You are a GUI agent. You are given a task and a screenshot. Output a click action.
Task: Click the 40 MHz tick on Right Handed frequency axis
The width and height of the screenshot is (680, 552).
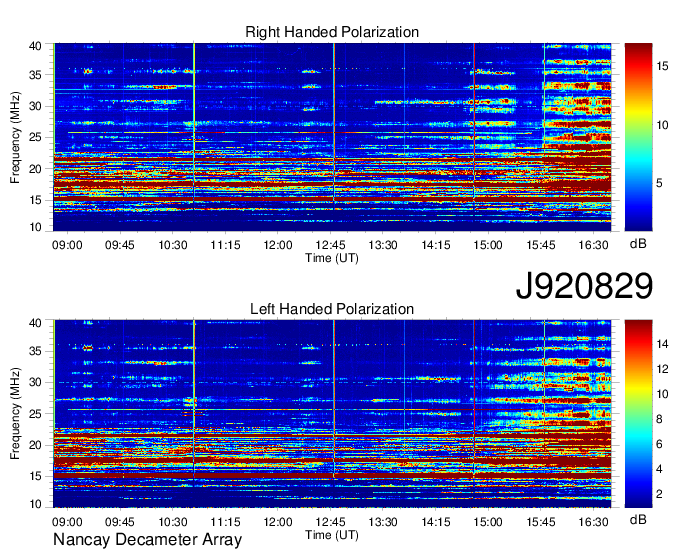36,46
